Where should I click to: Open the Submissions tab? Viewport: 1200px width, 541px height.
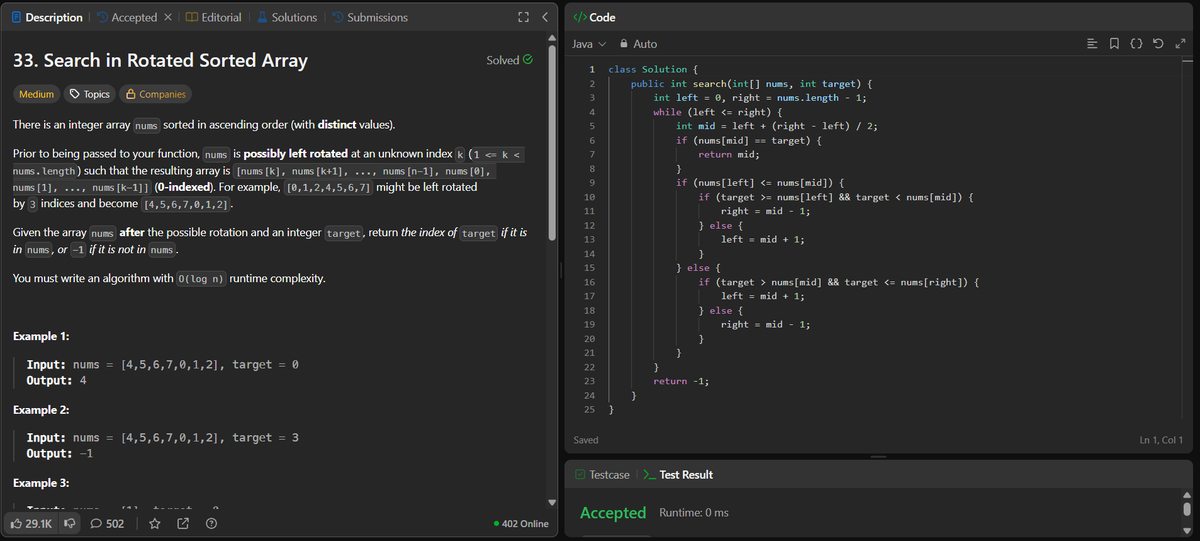tap(369, 17)
